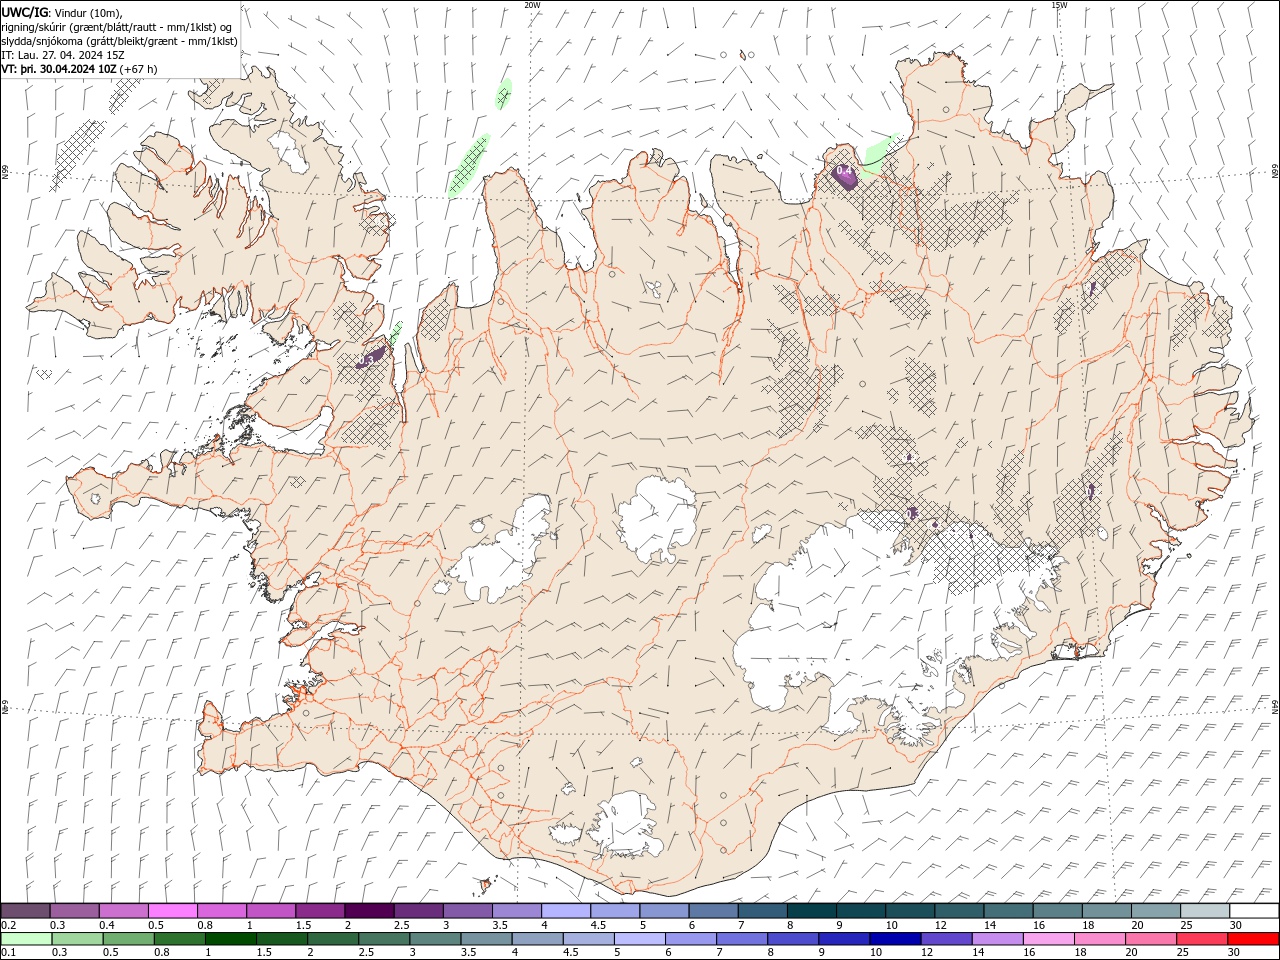Choose the upper legend swatch labeled 20

point(1157,911)
